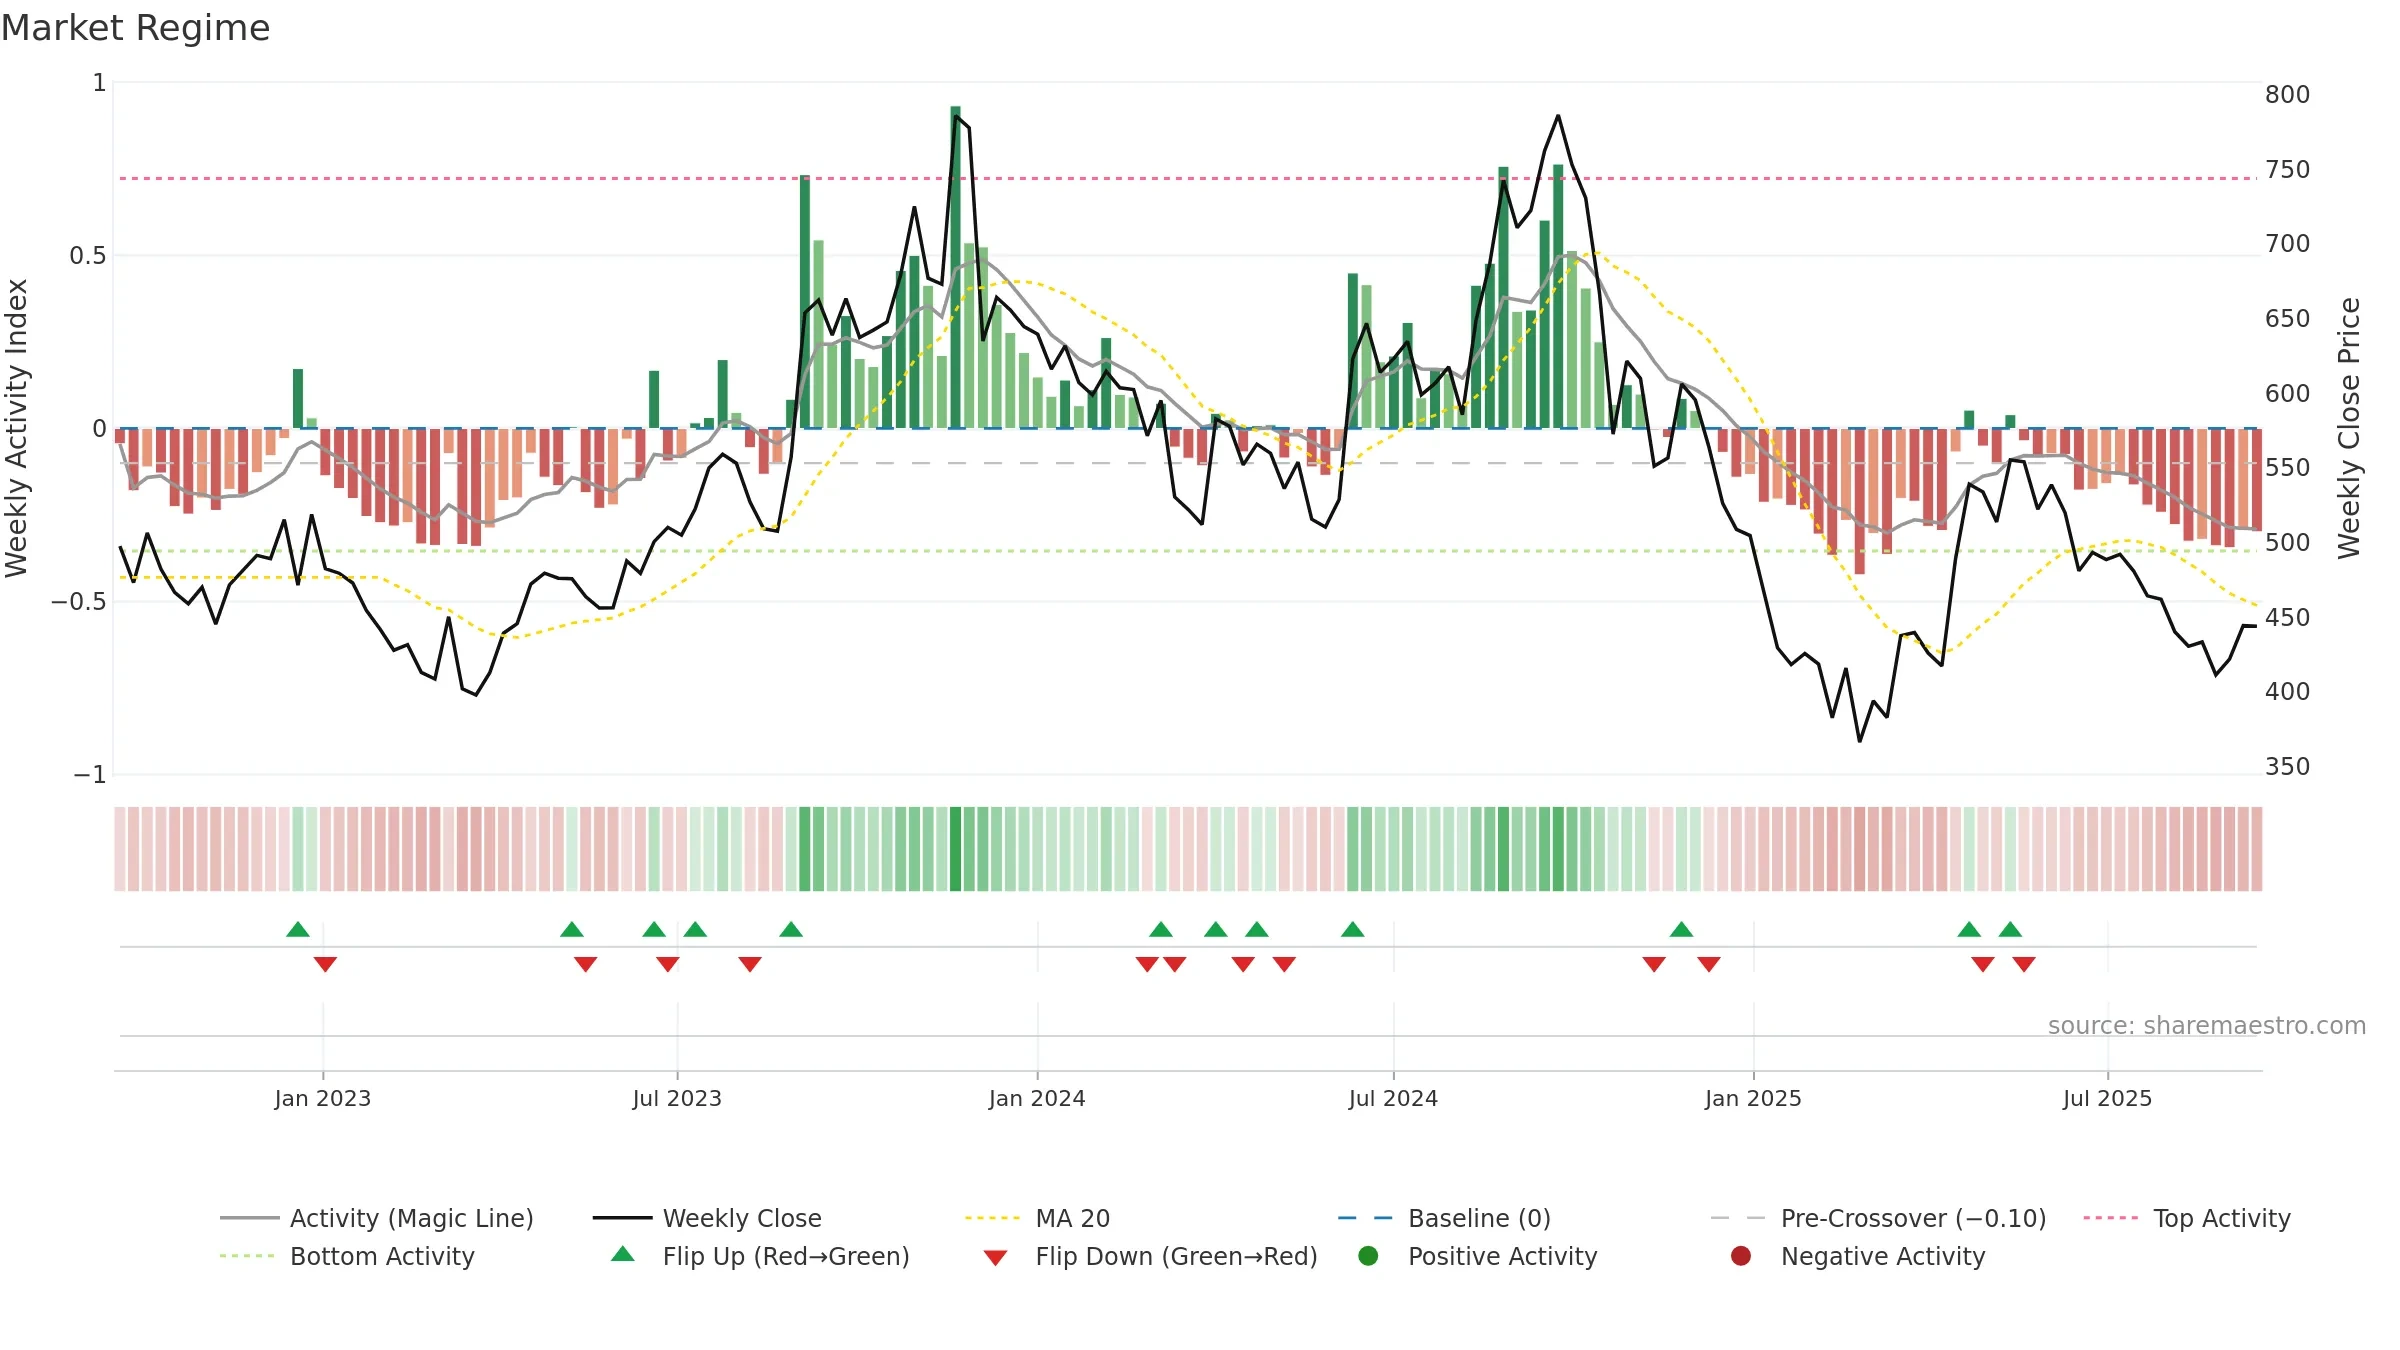Click the 350 price axis tick label

coord(2287,766)
